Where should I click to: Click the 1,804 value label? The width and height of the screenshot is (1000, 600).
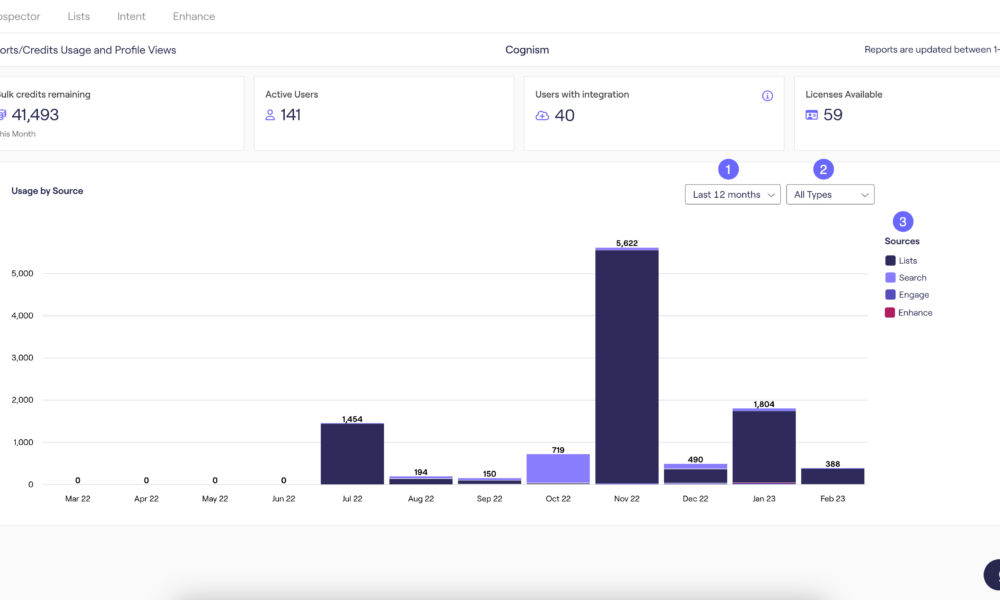pyautogui.click(x=764, y=404)
